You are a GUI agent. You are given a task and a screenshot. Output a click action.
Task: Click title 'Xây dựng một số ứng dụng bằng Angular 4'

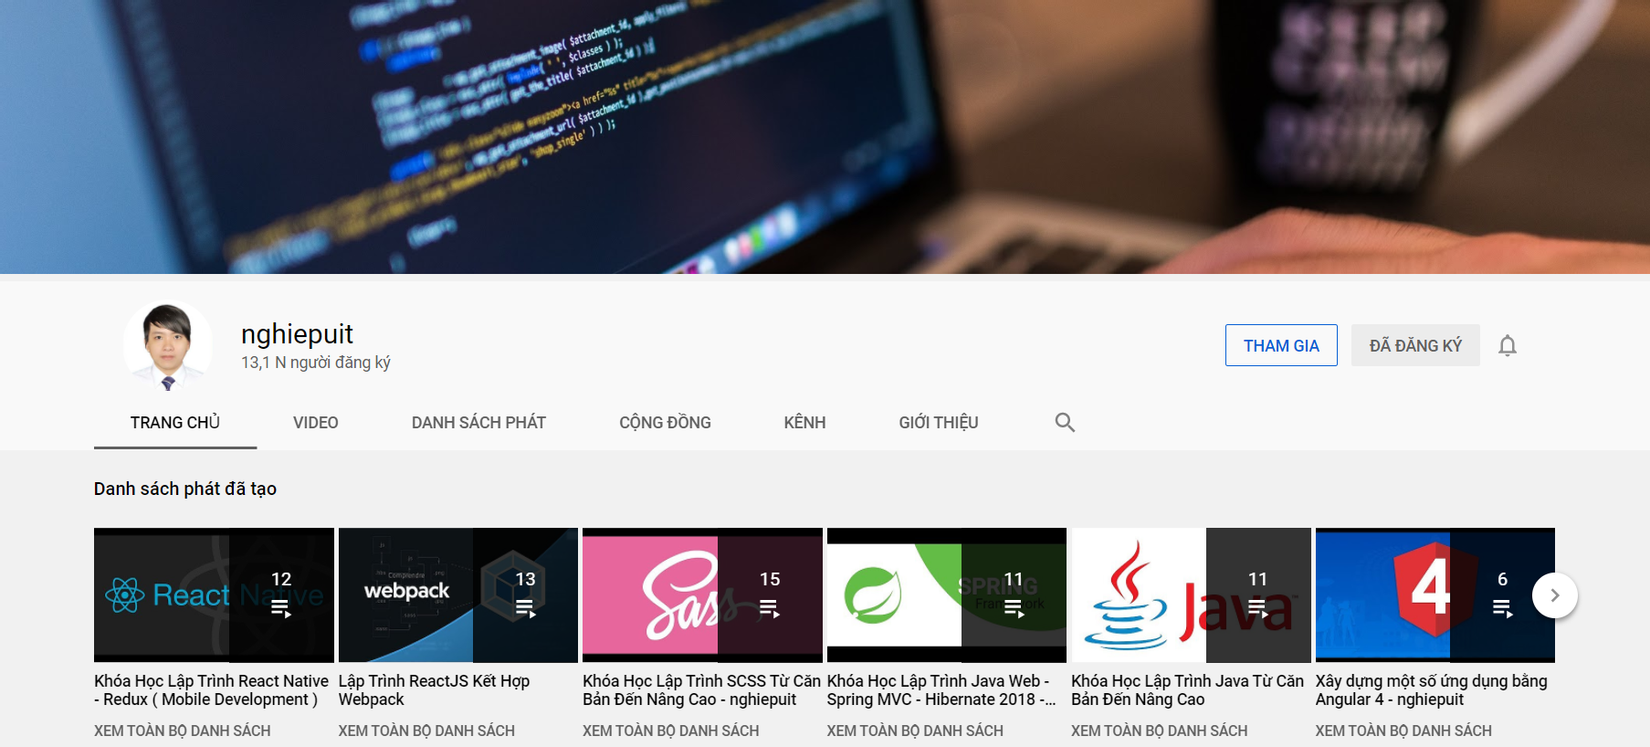point(1431,690)
